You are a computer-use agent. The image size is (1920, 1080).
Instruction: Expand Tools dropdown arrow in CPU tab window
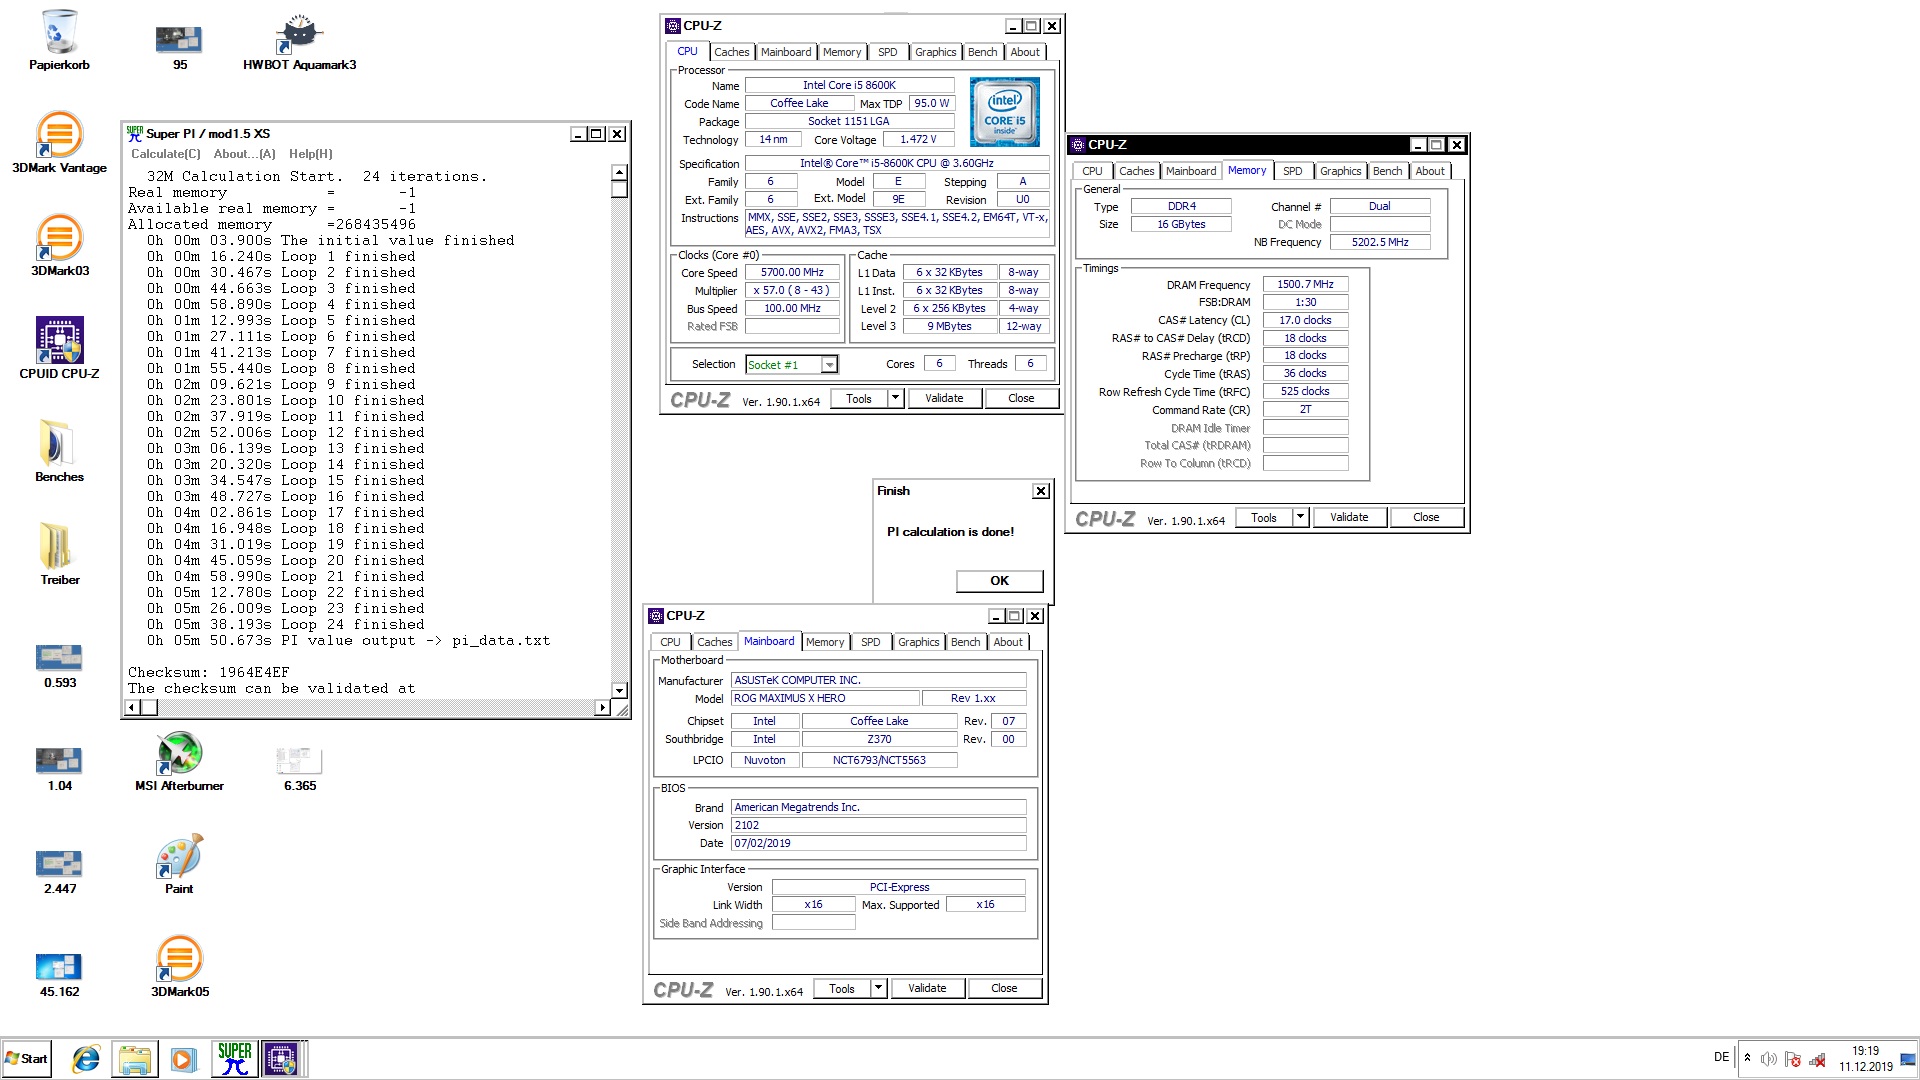click(896, 398)
